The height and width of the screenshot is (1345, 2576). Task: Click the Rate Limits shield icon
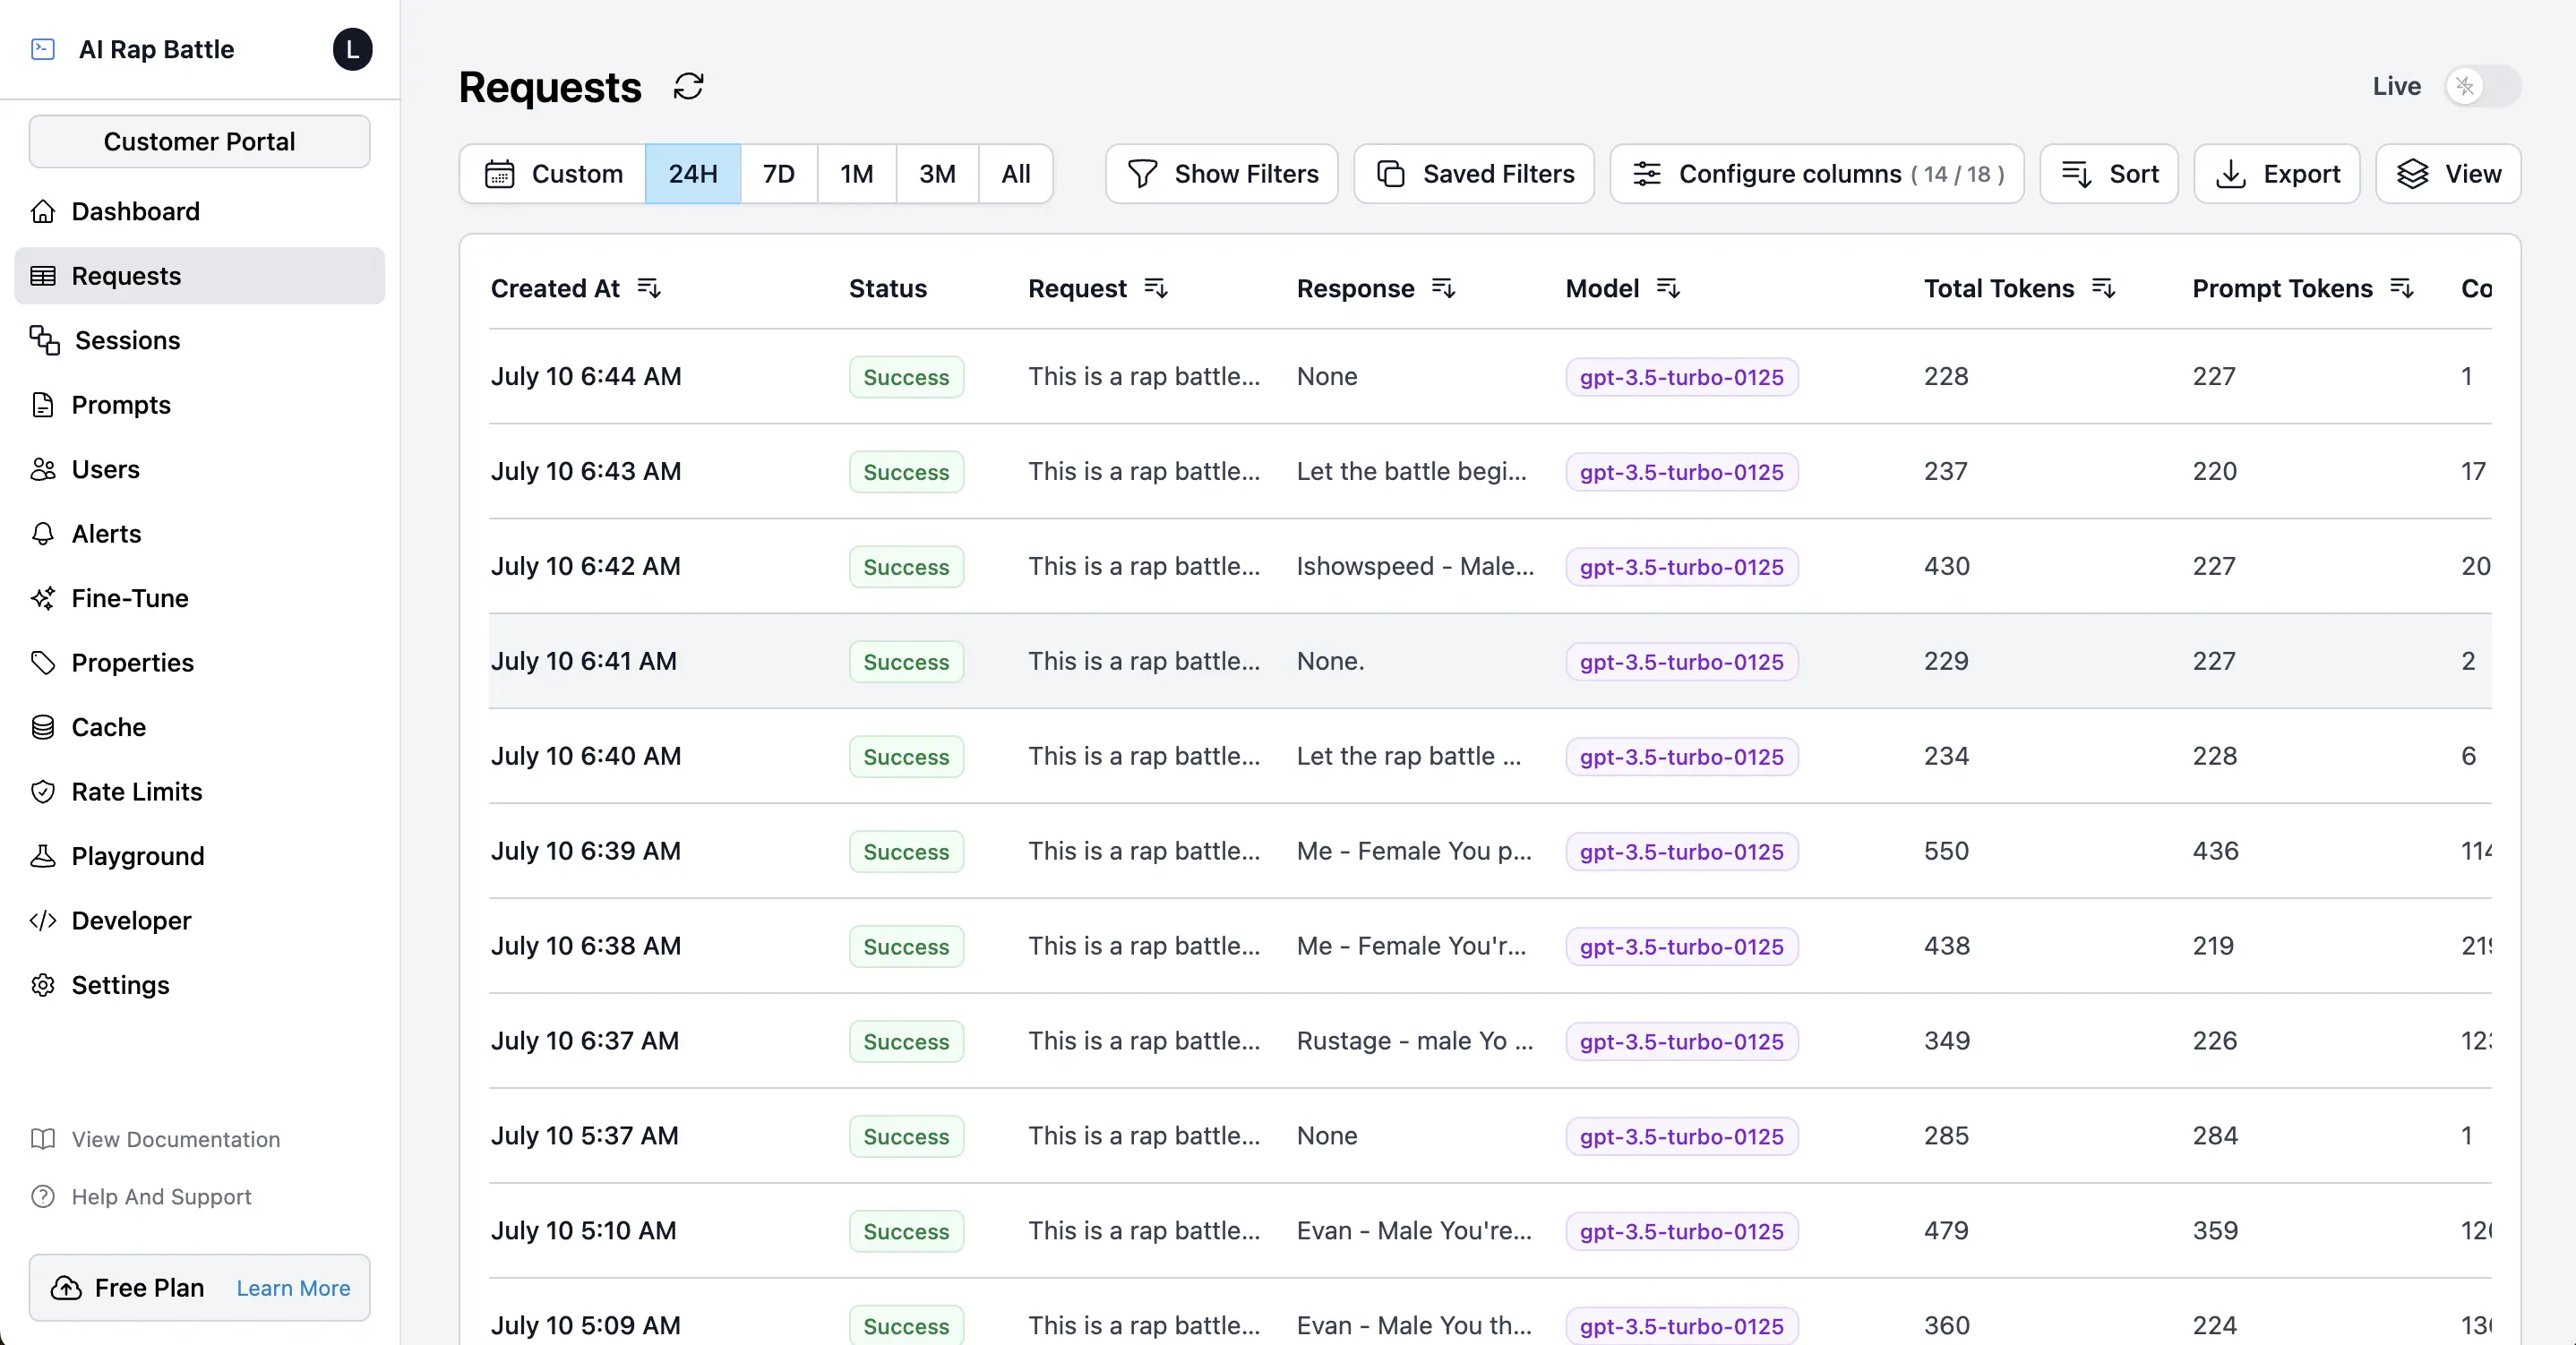pos(43,792)
